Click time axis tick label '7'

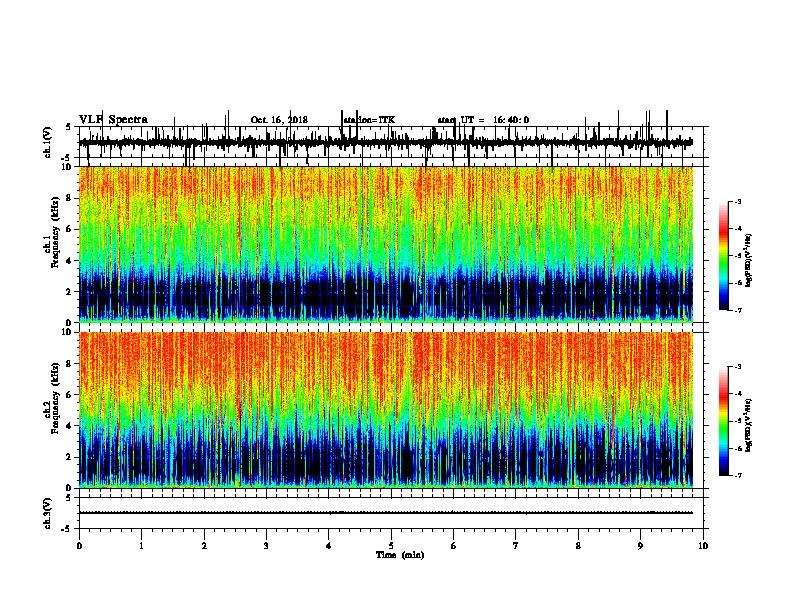[x=515, y=546]
